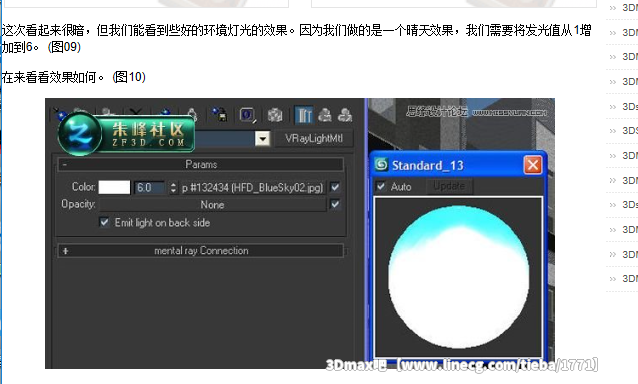Click the "(图09)" figure reference text
The image size is (638, 384).
pyautogui.click(x=64, y=47)
